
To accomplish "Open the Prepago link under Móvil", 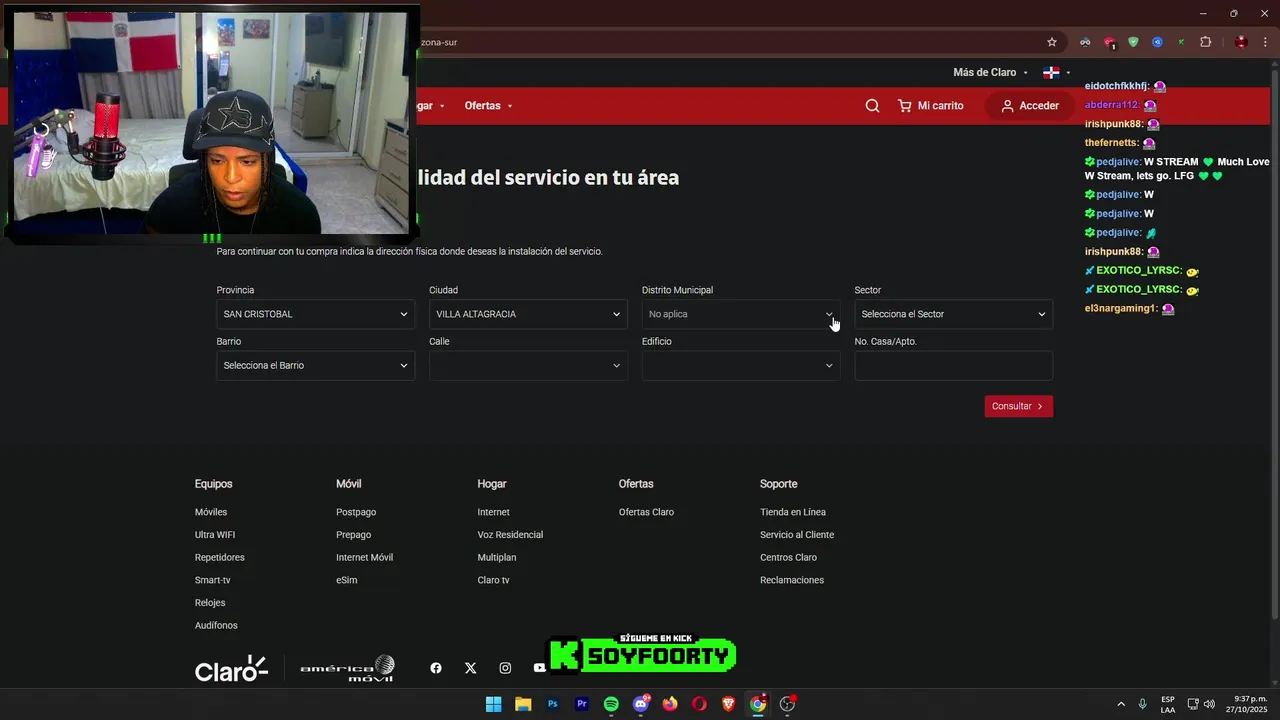I will coord(354,535).
